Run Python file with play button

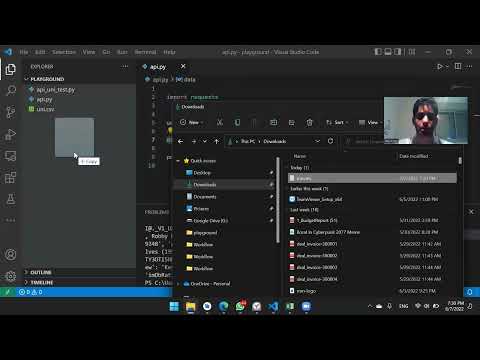pos(440,67)
